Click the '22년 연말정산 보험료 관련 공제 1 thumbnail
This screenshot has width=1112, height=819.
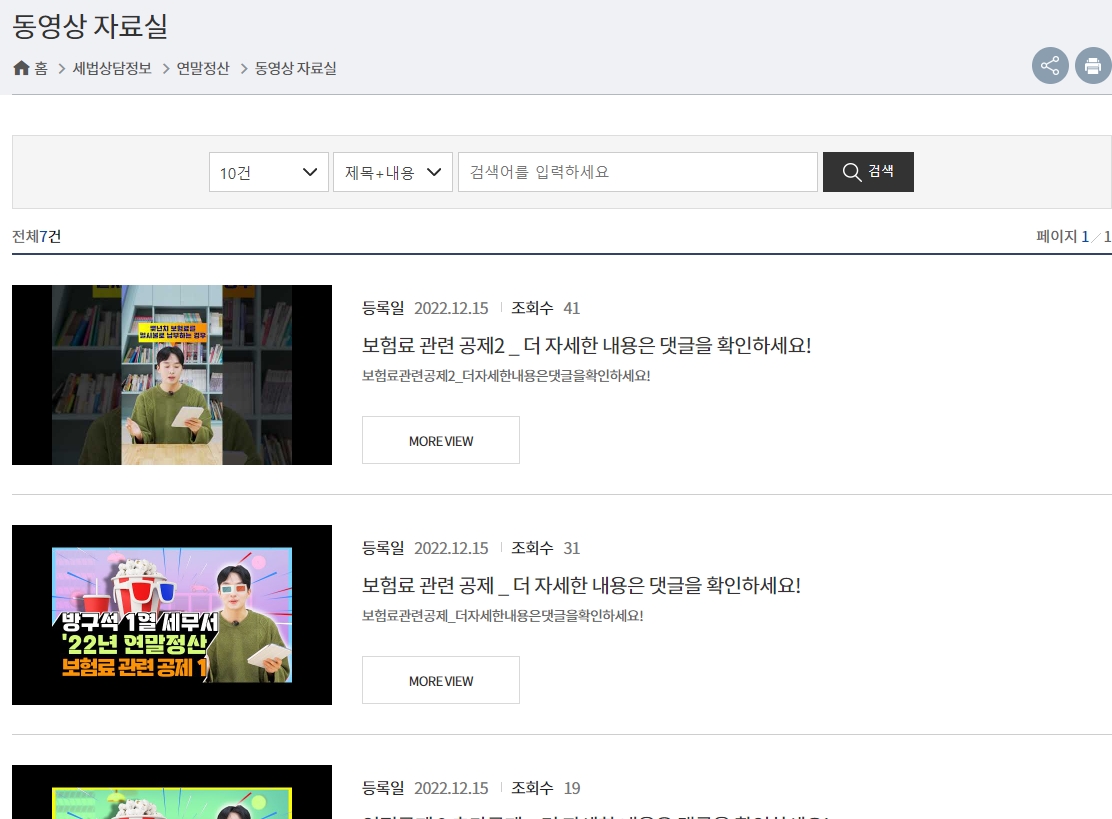pos(171,614)
